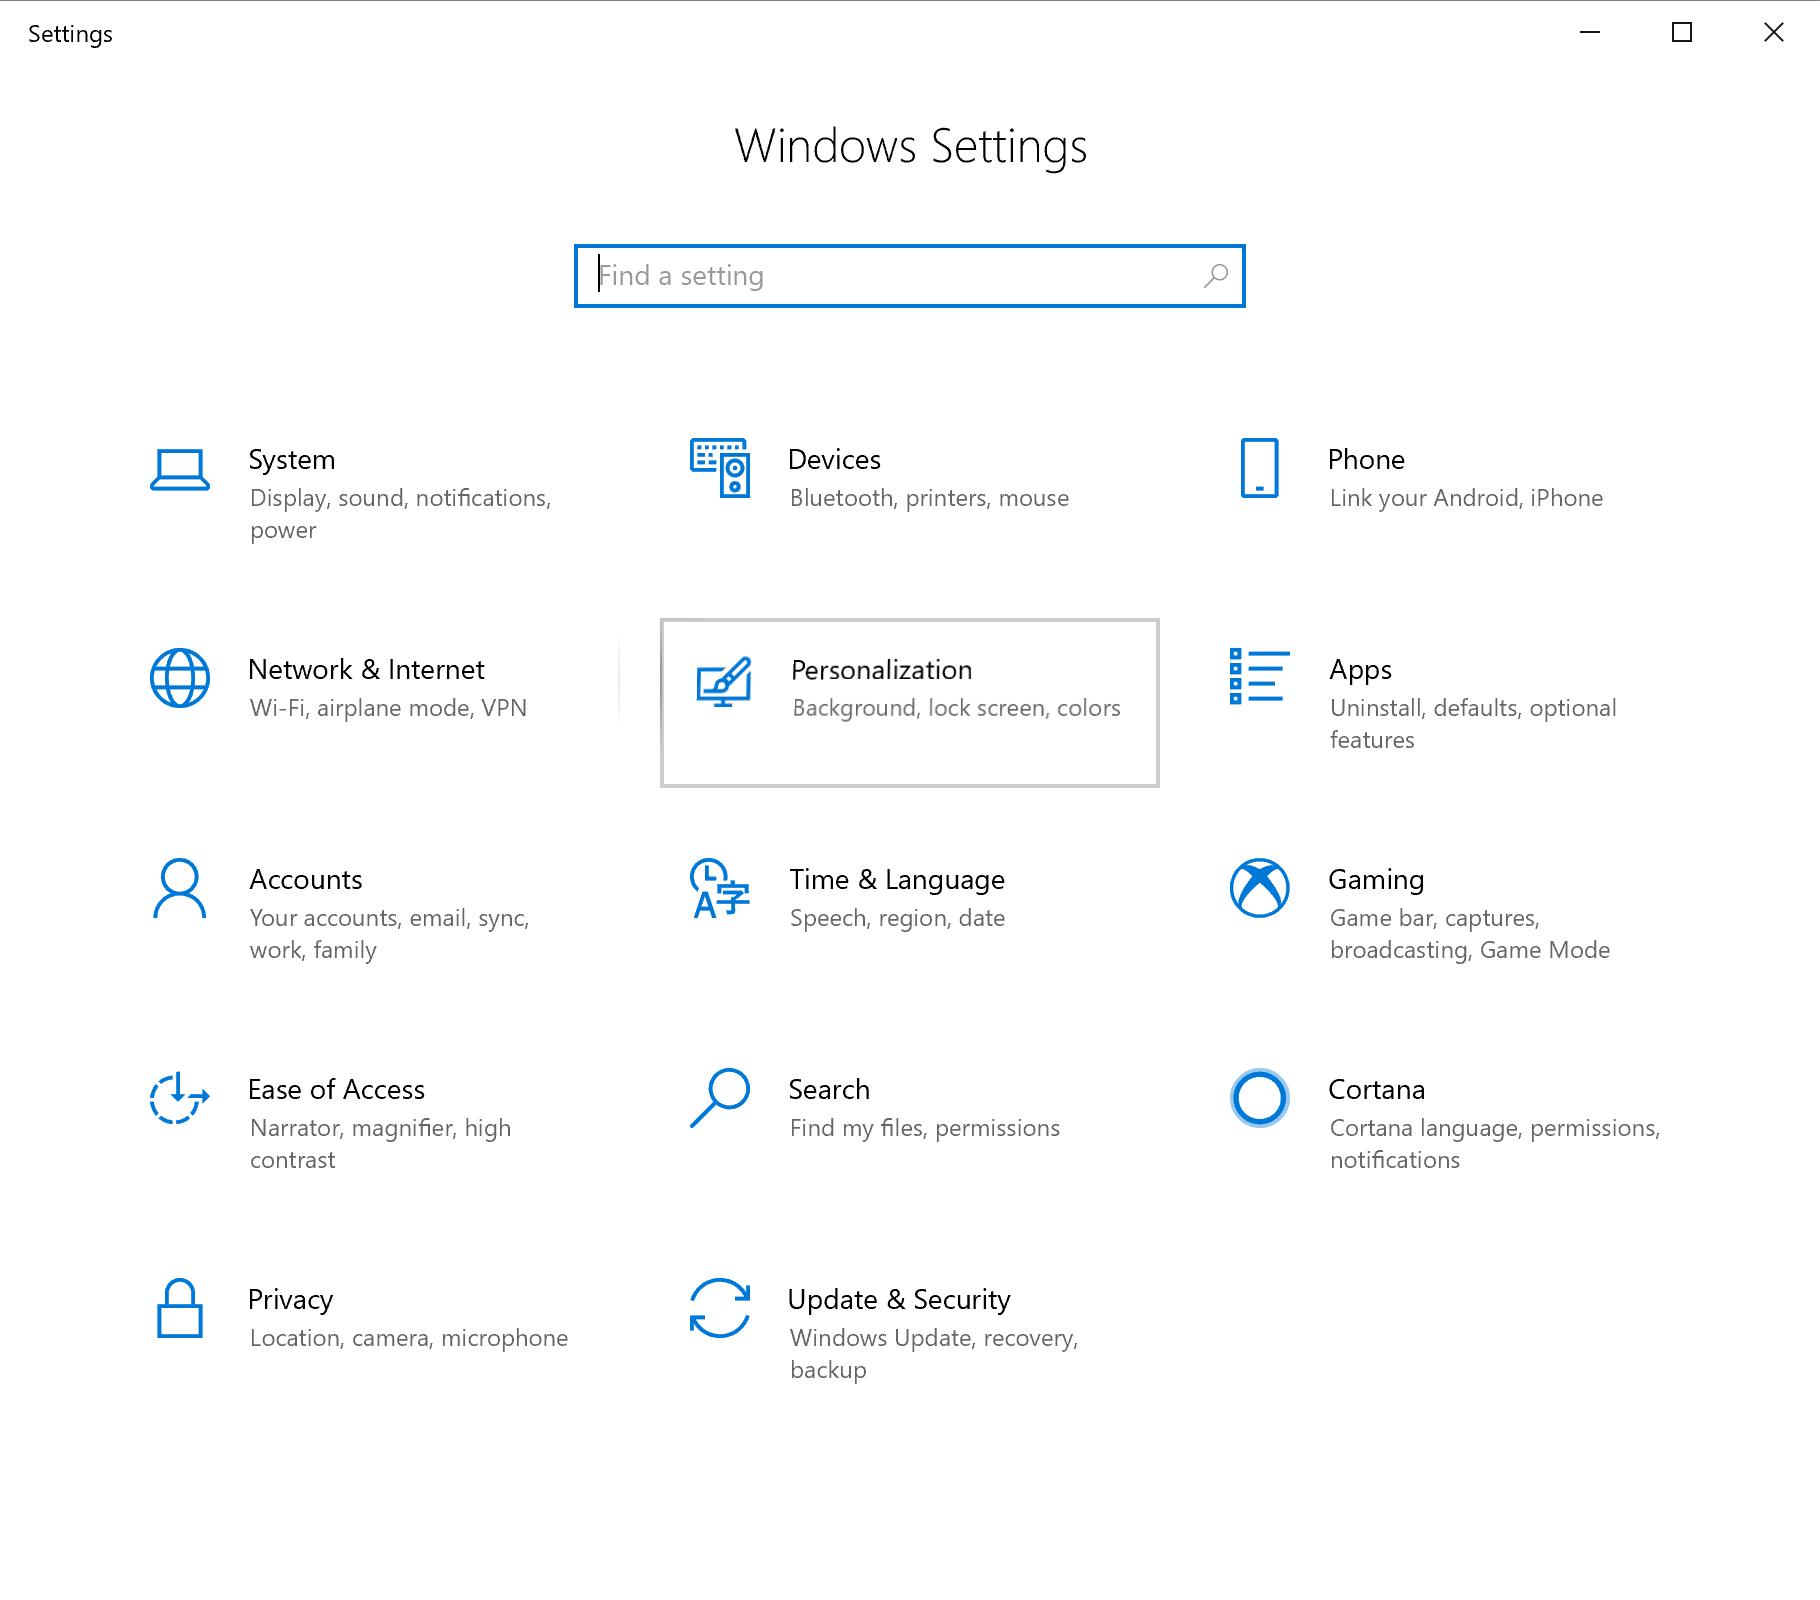Open Ease of Access title
The image size is (1820, 1600).
(x=337, y=1090)
